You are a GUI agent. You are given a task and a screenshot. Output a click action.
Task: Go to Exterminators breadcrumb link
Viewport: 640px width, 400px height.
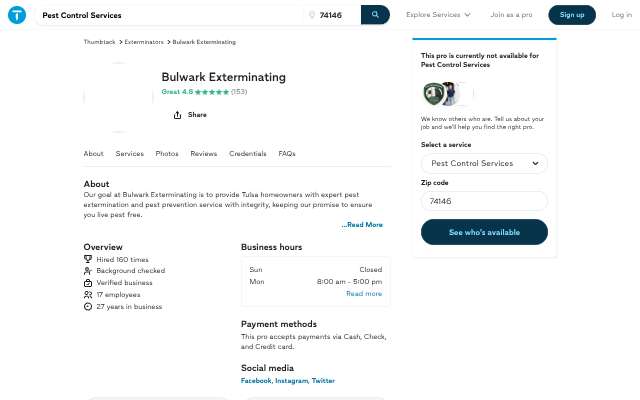(x=144, y=42)
